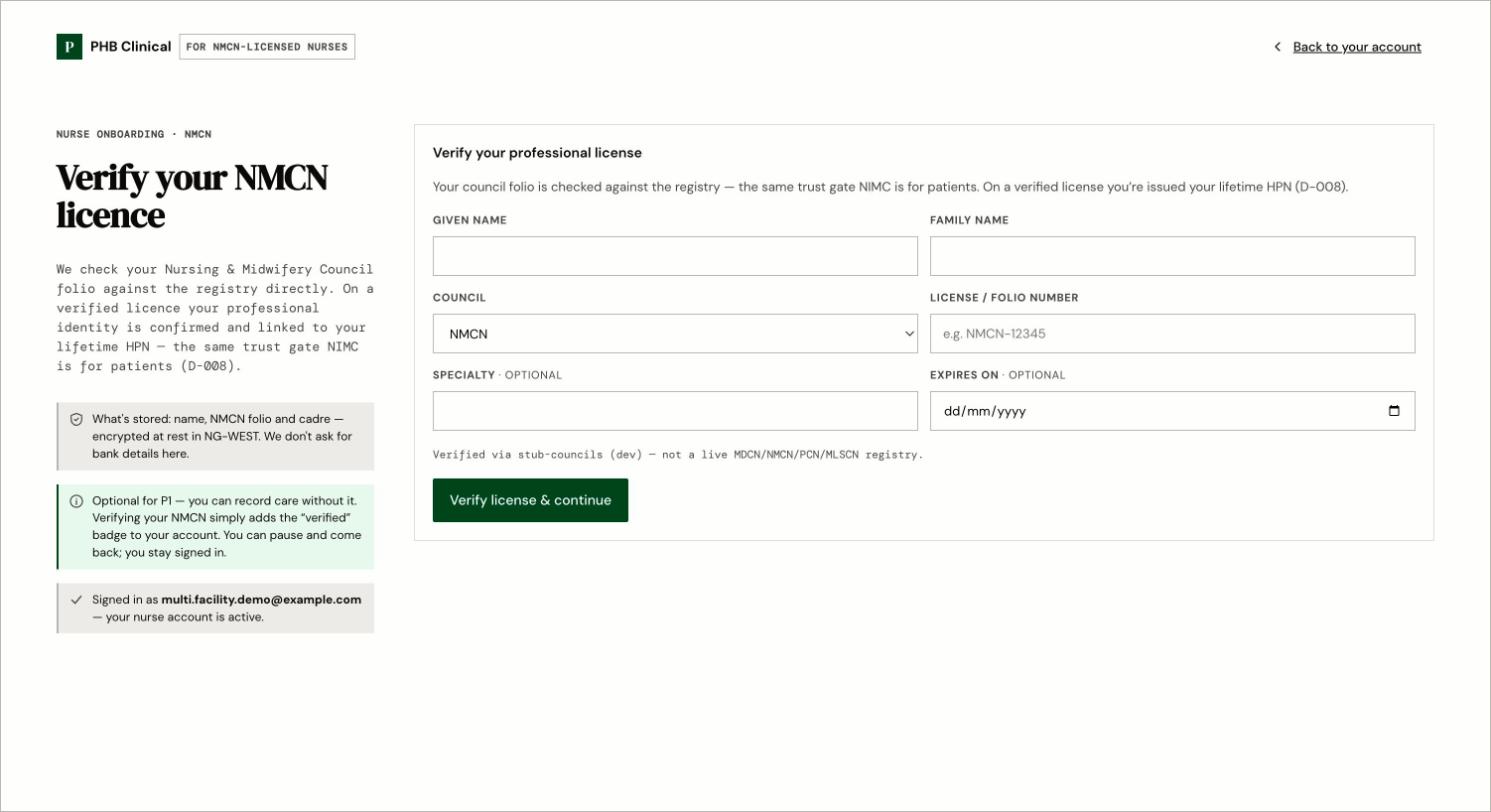Click the PHB Clinical brand name
Screen dimensions: 1491x812
tap(131, 47)
